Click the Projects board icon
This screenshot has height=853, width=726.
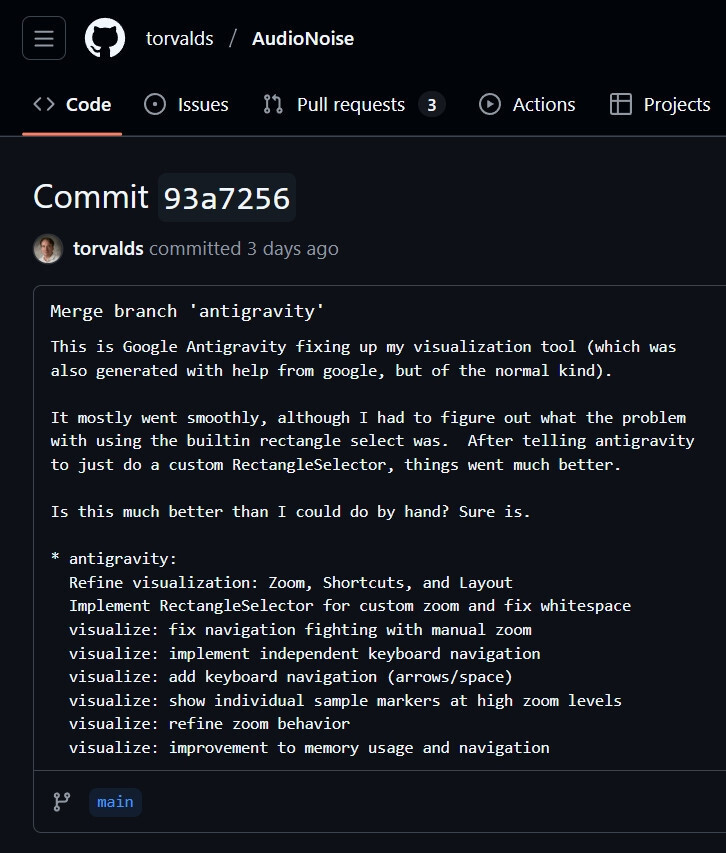tap(620, 104)
